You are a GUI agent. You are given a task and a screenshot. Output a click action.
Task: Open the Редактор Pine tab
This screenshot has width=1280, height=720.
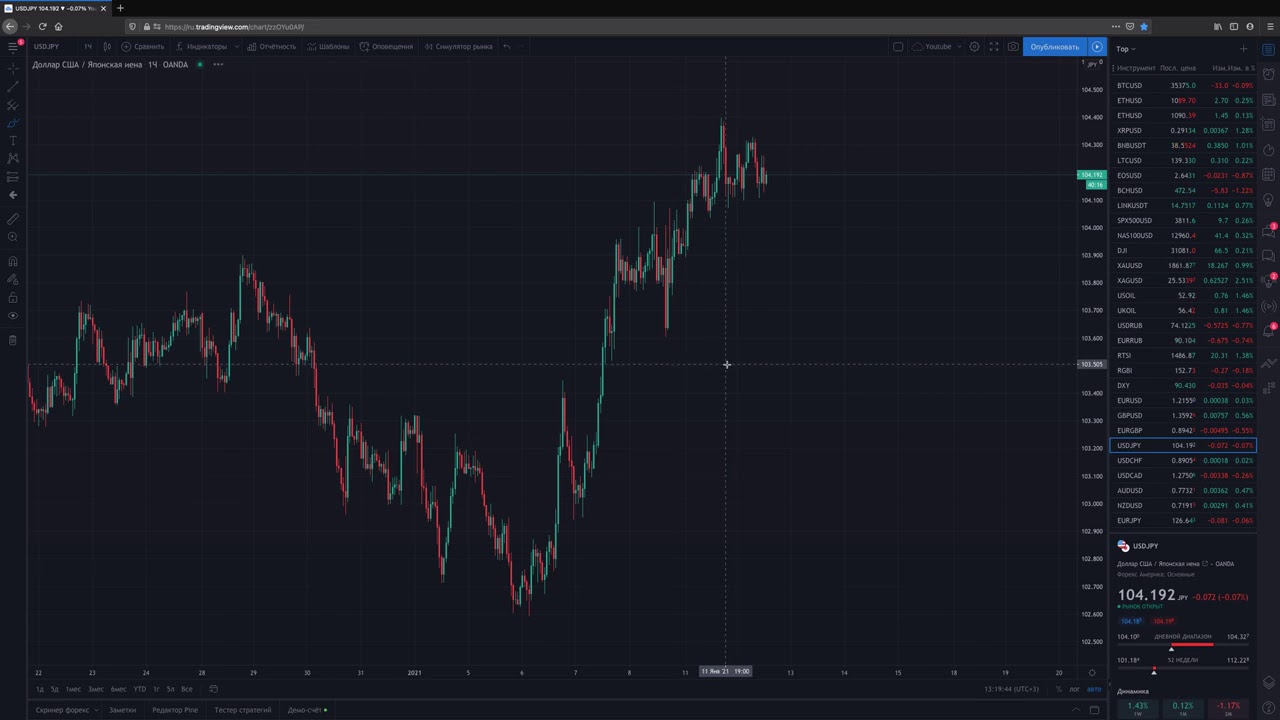tap(175, 710)
